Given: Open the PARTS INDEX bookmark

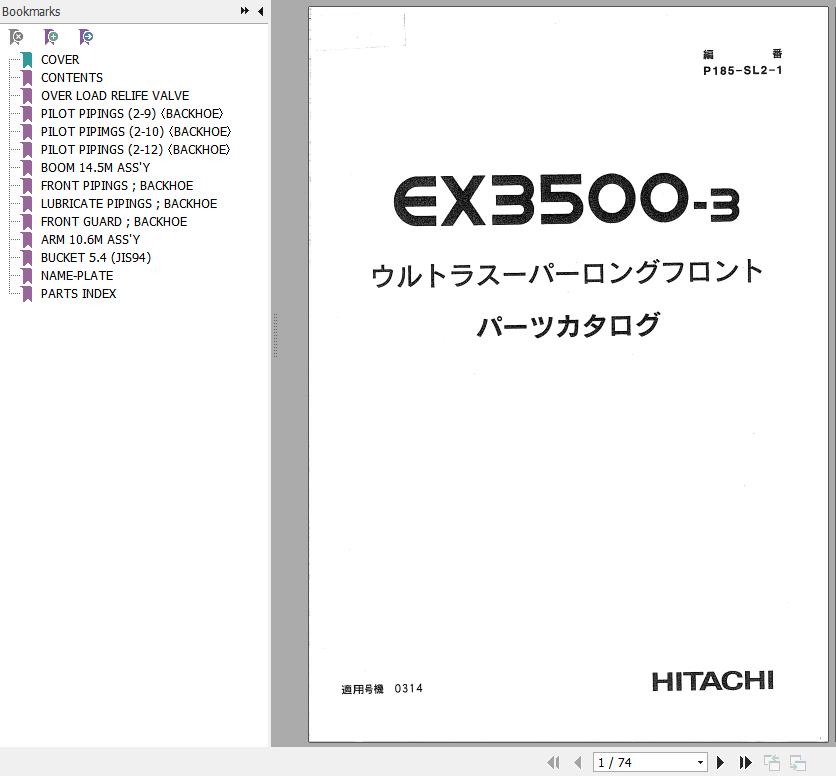Looking at the screenshot, I should (x=78, y=294).
